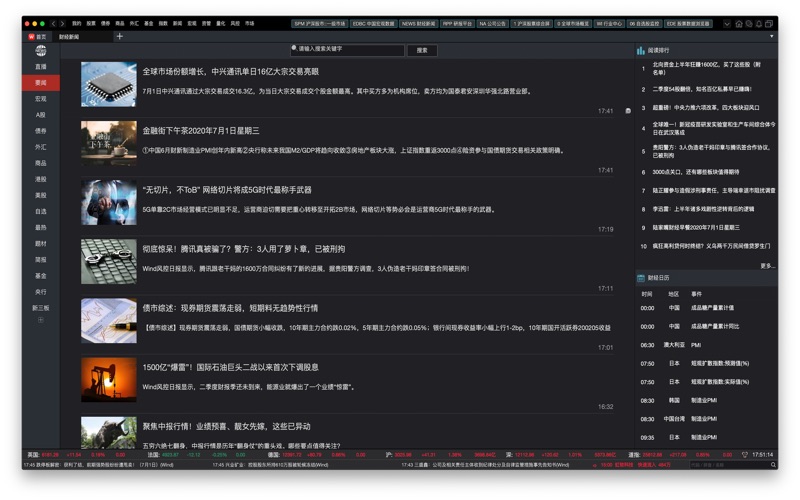Open the home icon in top-right toolbar

(x=739, y=23)
